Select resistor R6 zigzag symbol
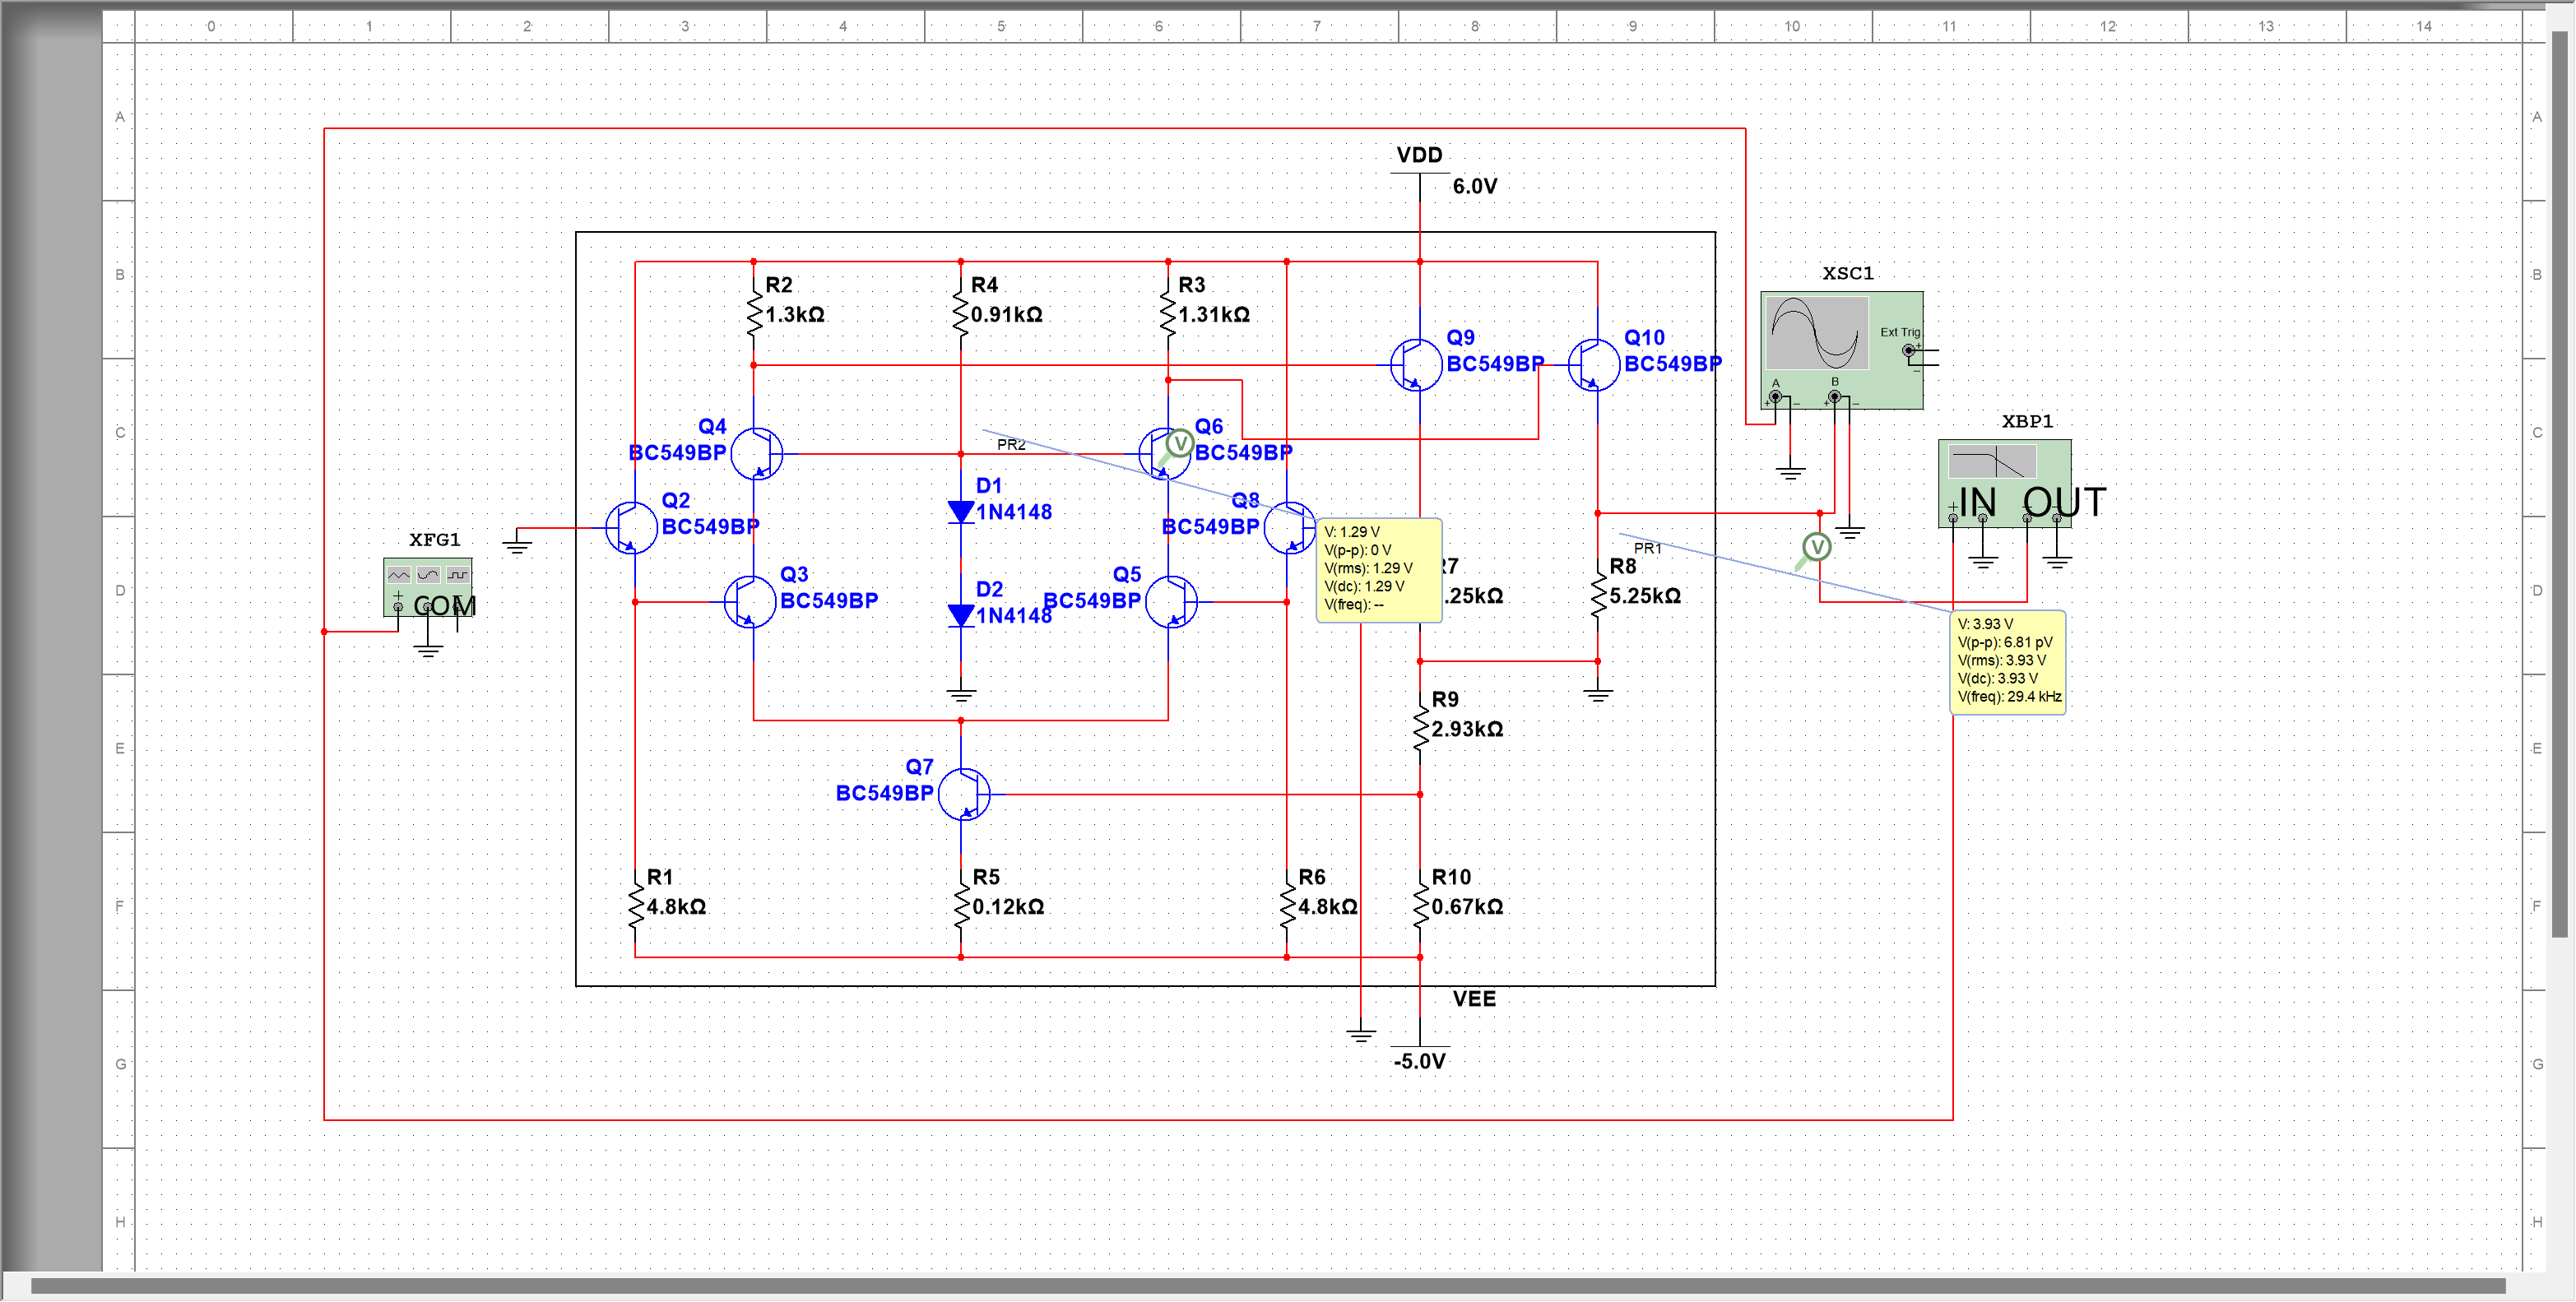This screenshot has height=1302, width=2576. click(x=1287, y=907)
